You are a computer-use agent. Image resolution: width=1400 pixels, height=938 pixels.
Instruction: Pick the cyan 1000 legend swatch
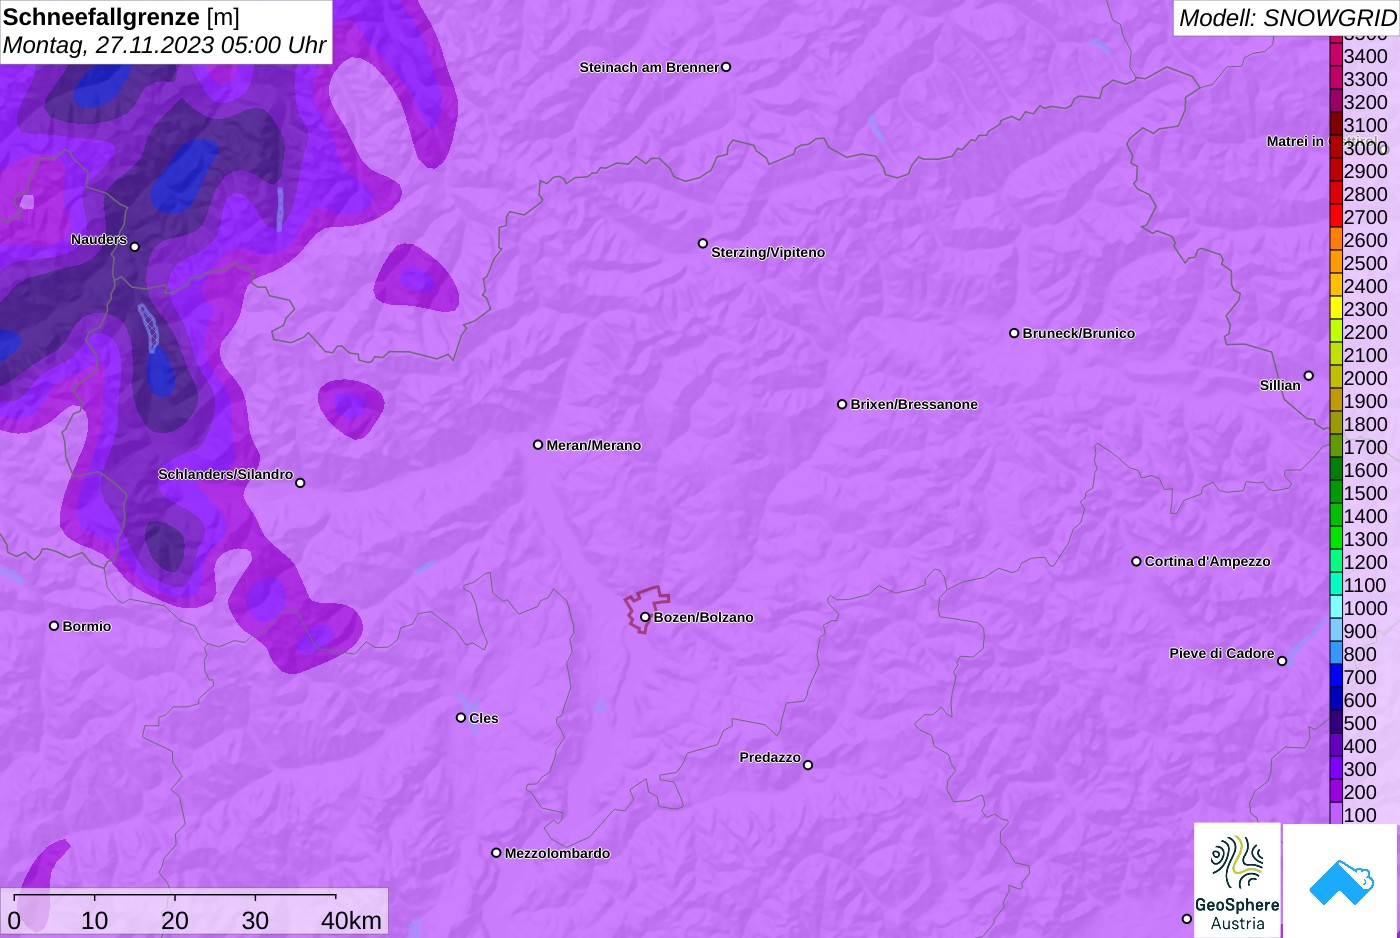1336,608
